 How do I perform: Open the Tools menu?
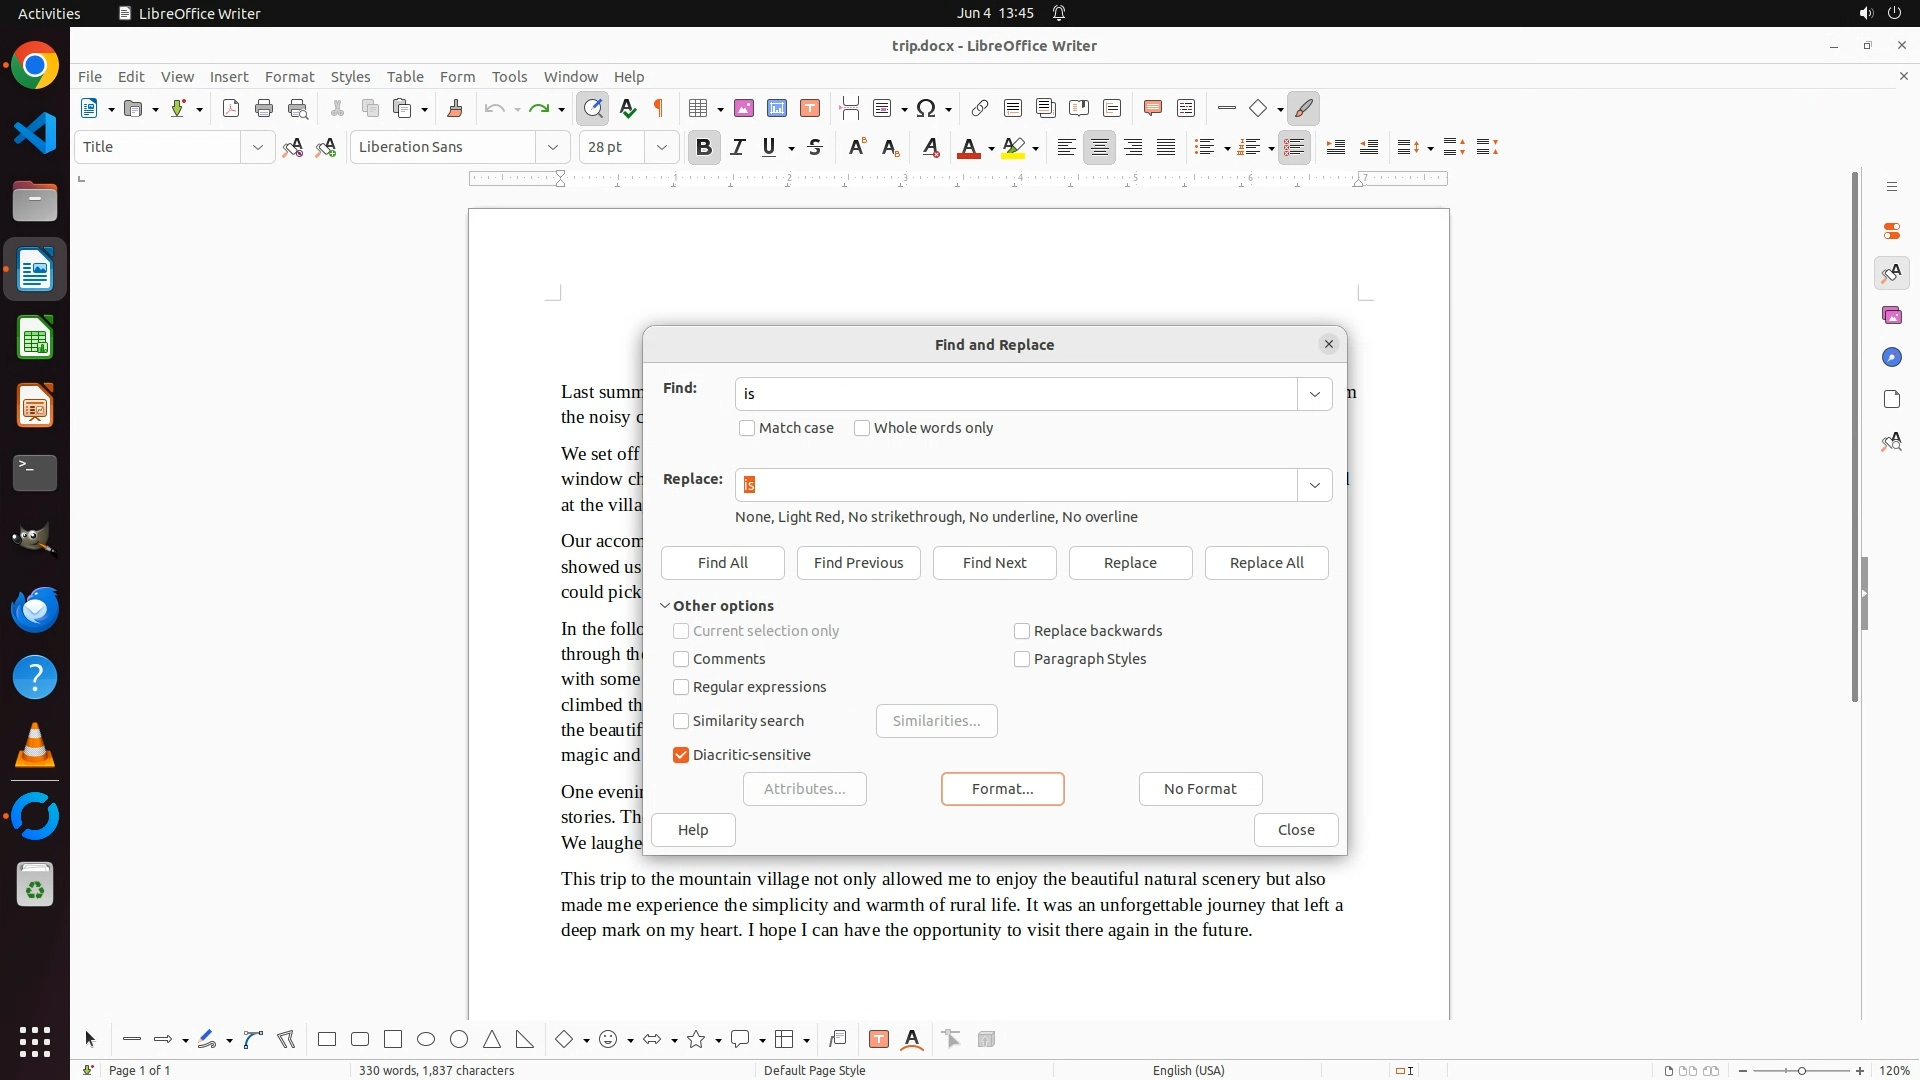click(x=509, y=76)
